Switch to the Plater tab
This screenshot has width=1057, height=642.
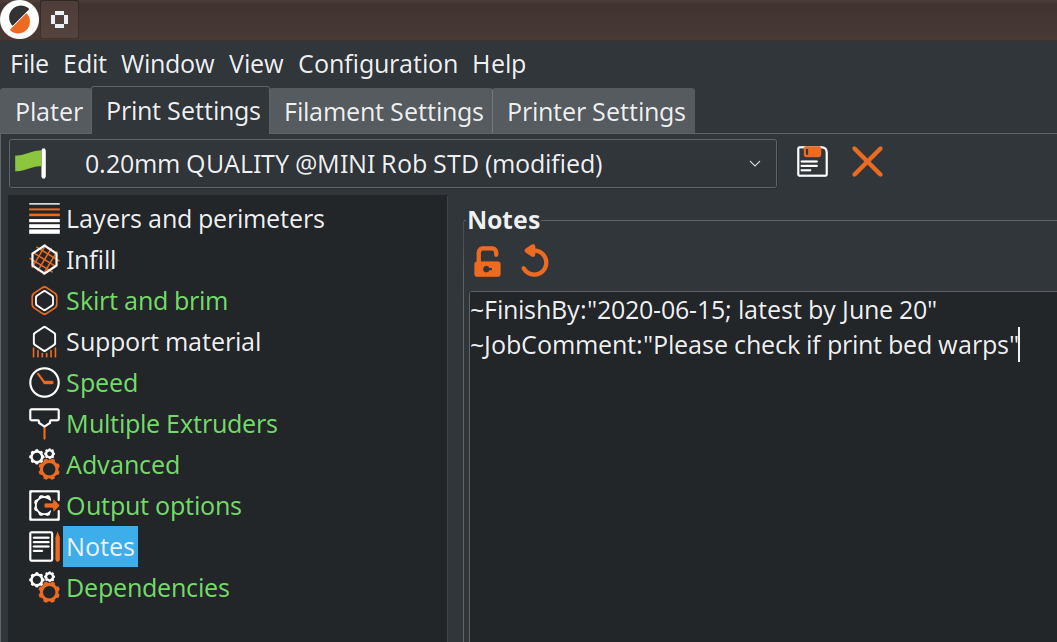pos(49,112)
